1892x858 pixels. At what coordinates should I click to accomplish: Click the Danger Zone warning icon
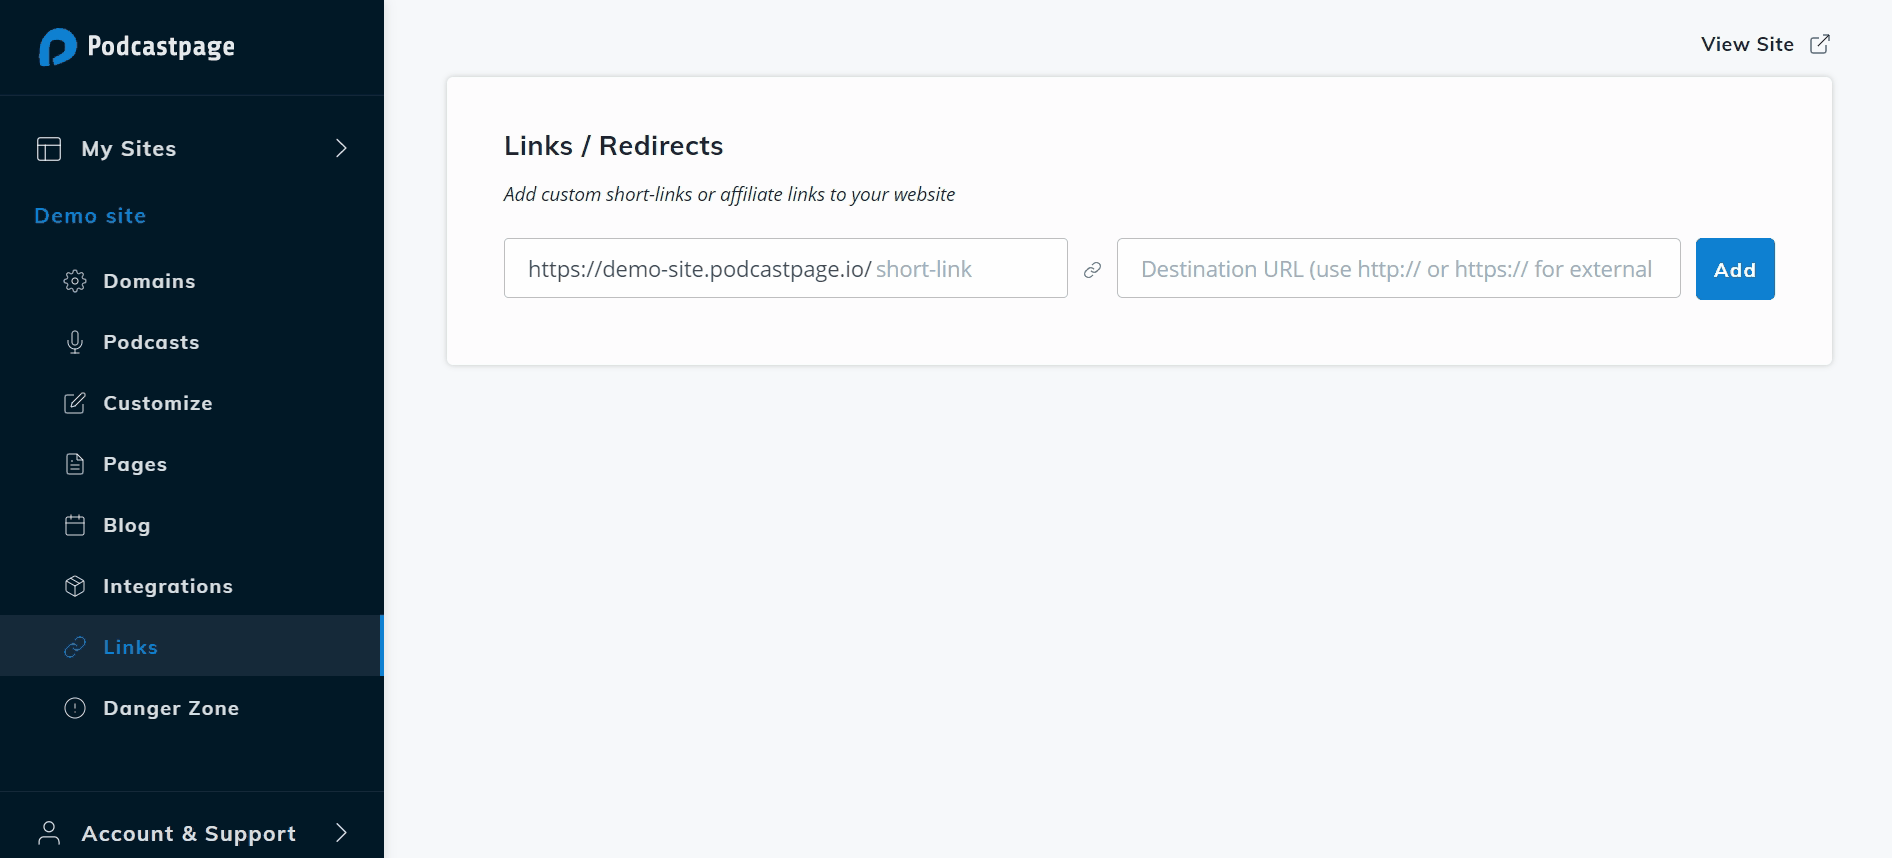[x=75, y=708]
